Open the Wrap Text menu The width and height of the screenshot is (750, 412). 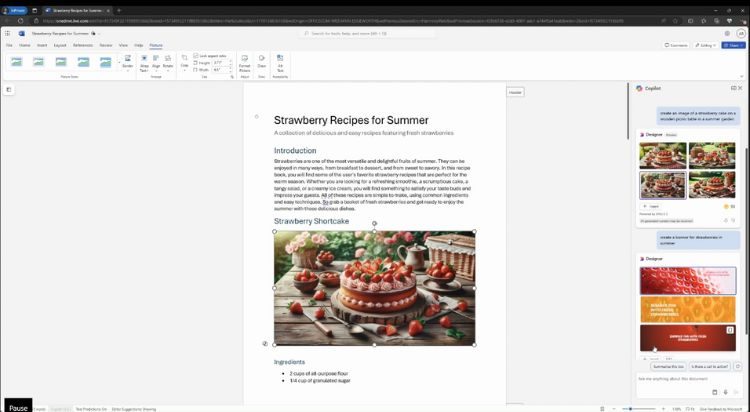point(144,64)
